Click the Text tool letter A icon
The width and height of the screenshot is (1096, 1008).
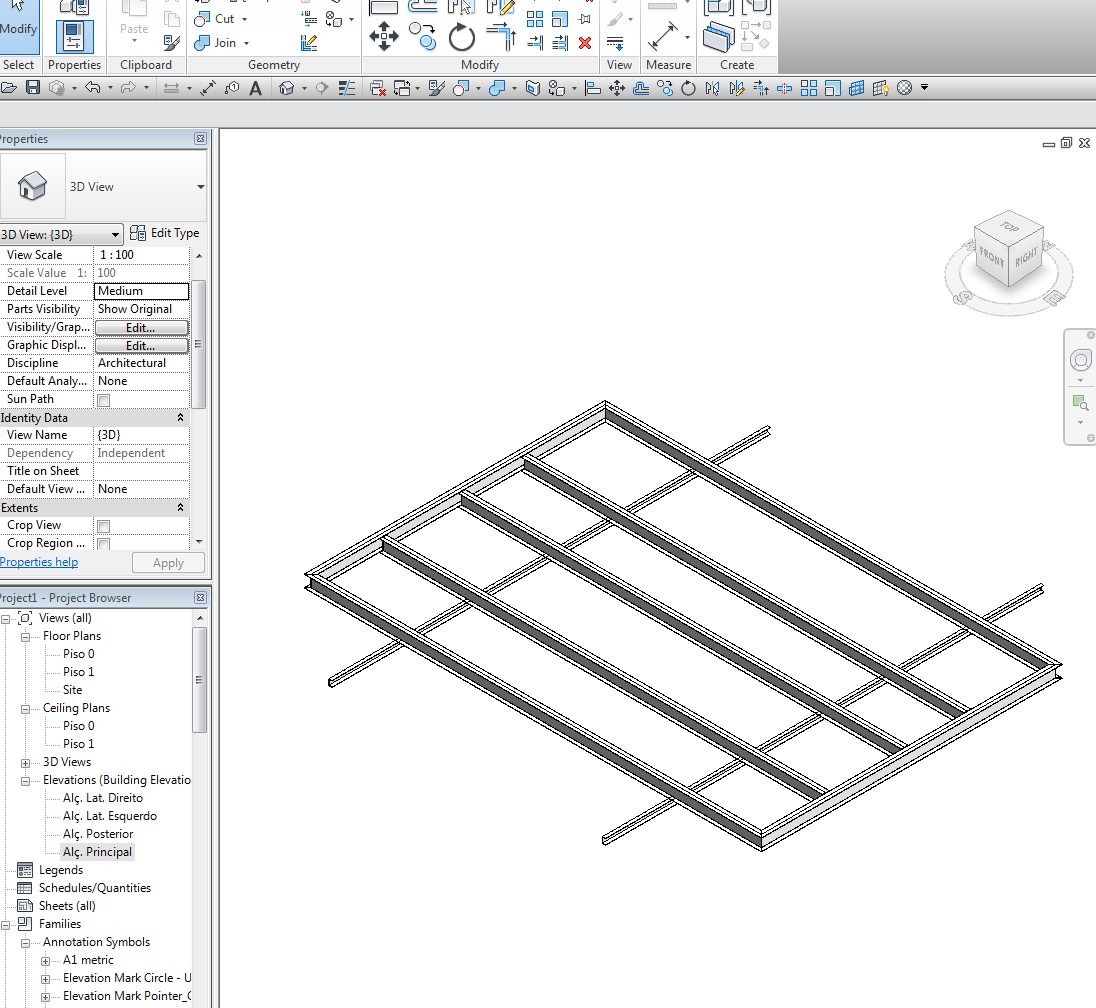(x=255, y=88)
